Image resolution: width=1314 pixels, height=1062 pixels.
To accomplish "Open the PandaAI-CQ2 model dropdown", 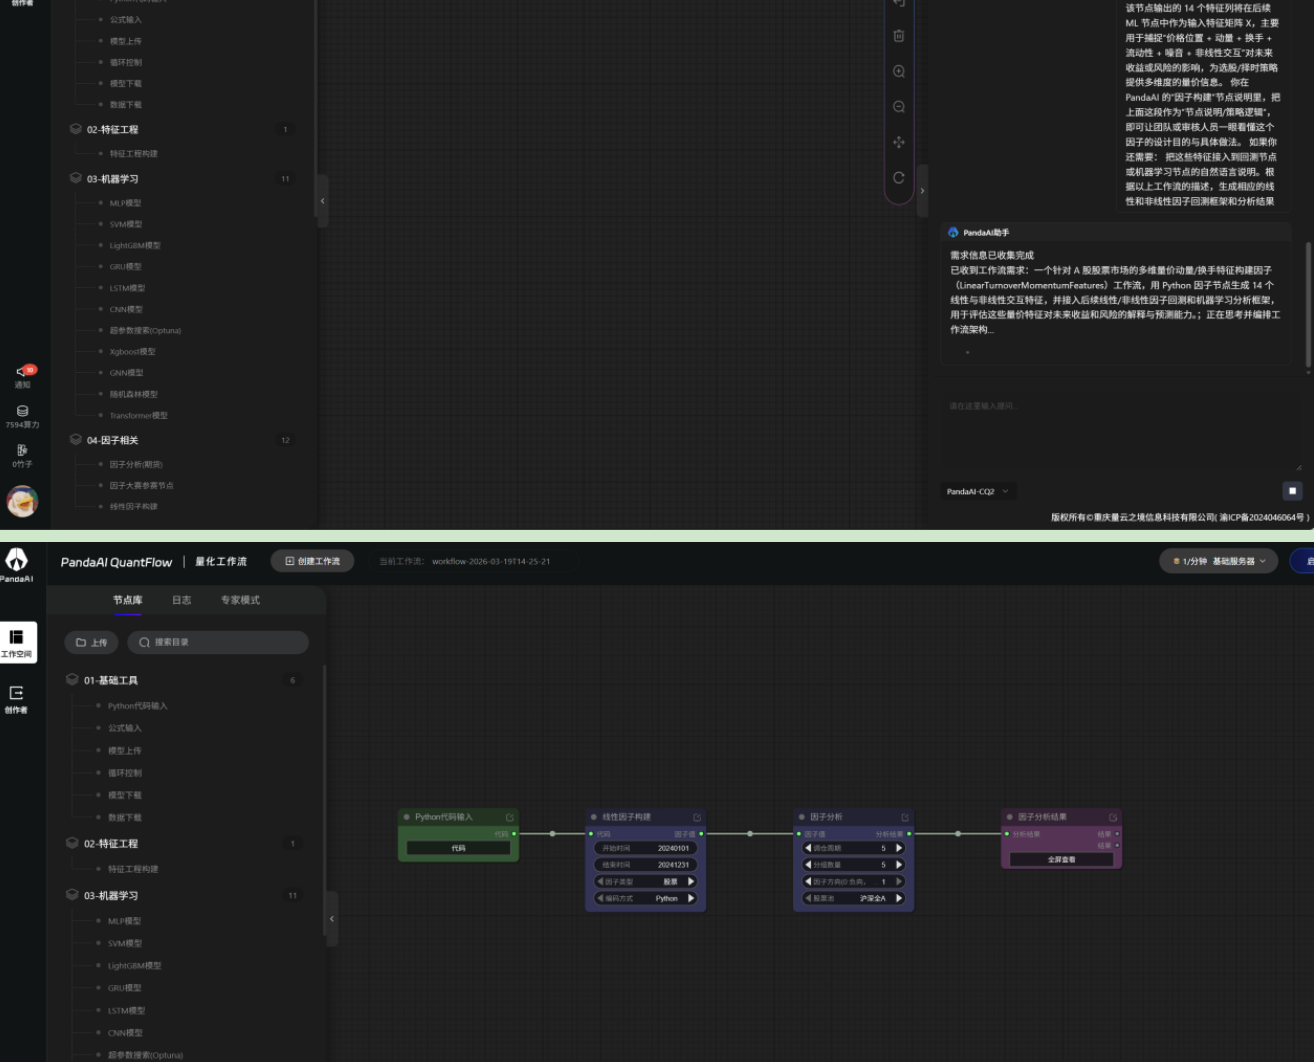I will pos(977,491).
